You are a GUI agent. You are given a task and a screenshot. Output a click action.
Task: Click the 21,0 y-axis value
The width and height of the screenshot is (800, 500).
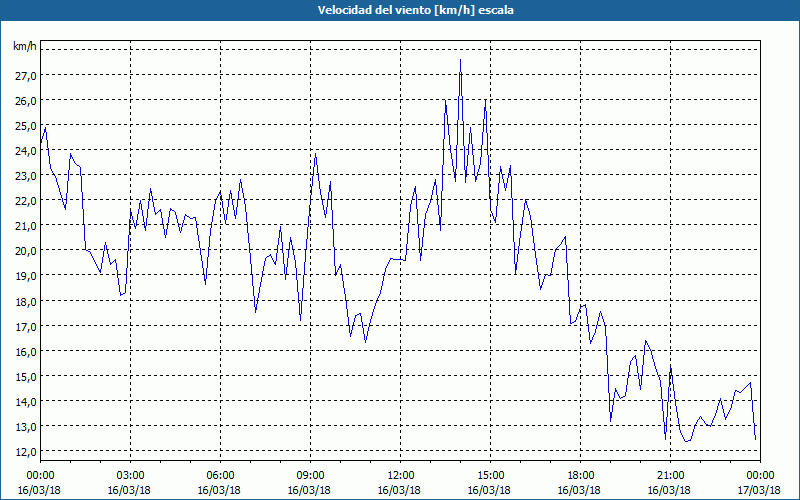(x=26, y=226)
